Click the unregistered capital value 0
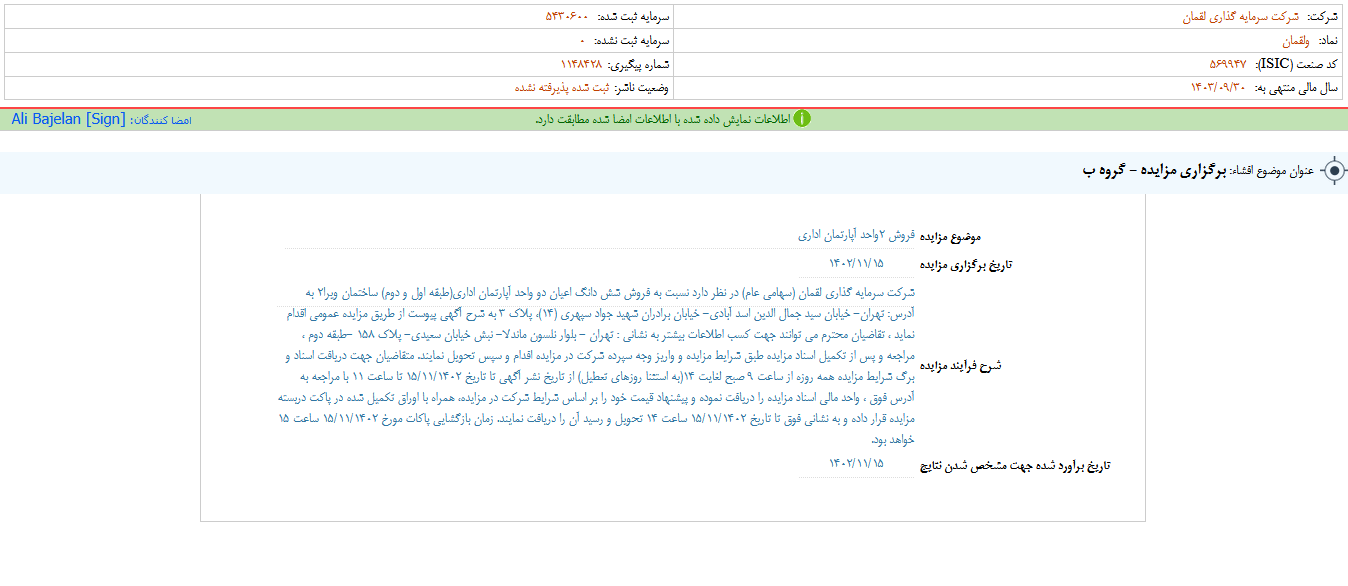The height and width of the screenshot is (586, 1348). [582, 41]
